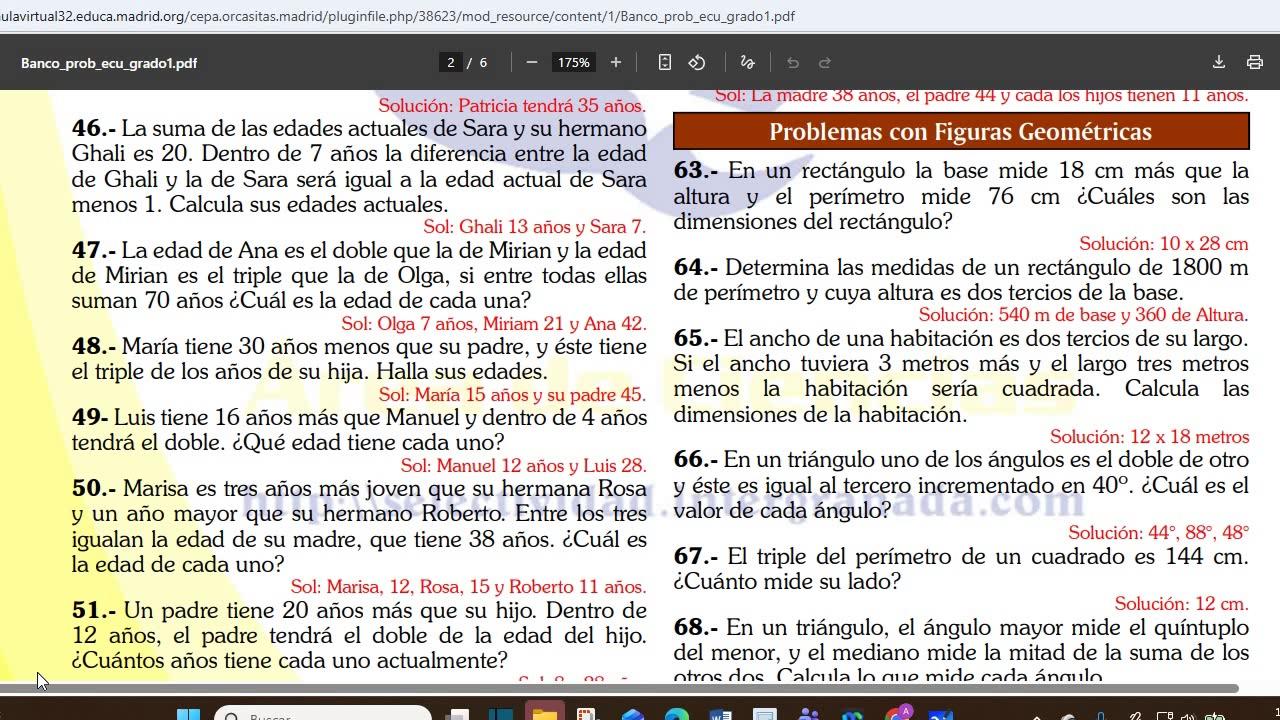This screenshot has width=1280, height=720.
Task: Click the undo arrow in PDF toolbar
Action: (793, 62)
